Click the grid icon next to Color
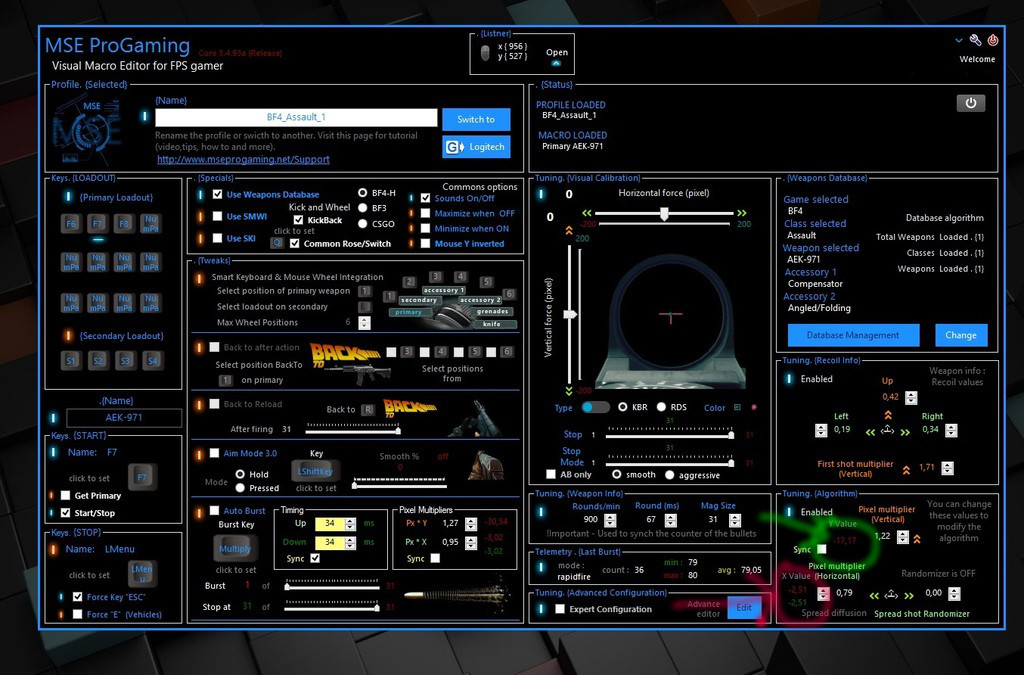The image size is (1024, 675). pyautogui.click(x=737, y=407)
